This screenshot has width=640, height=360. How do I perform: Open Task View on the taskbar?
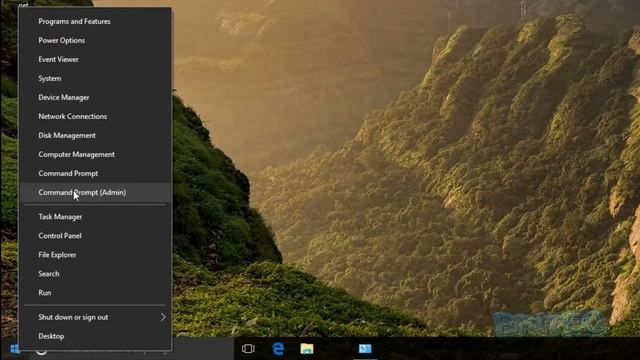tap(248, 349)
